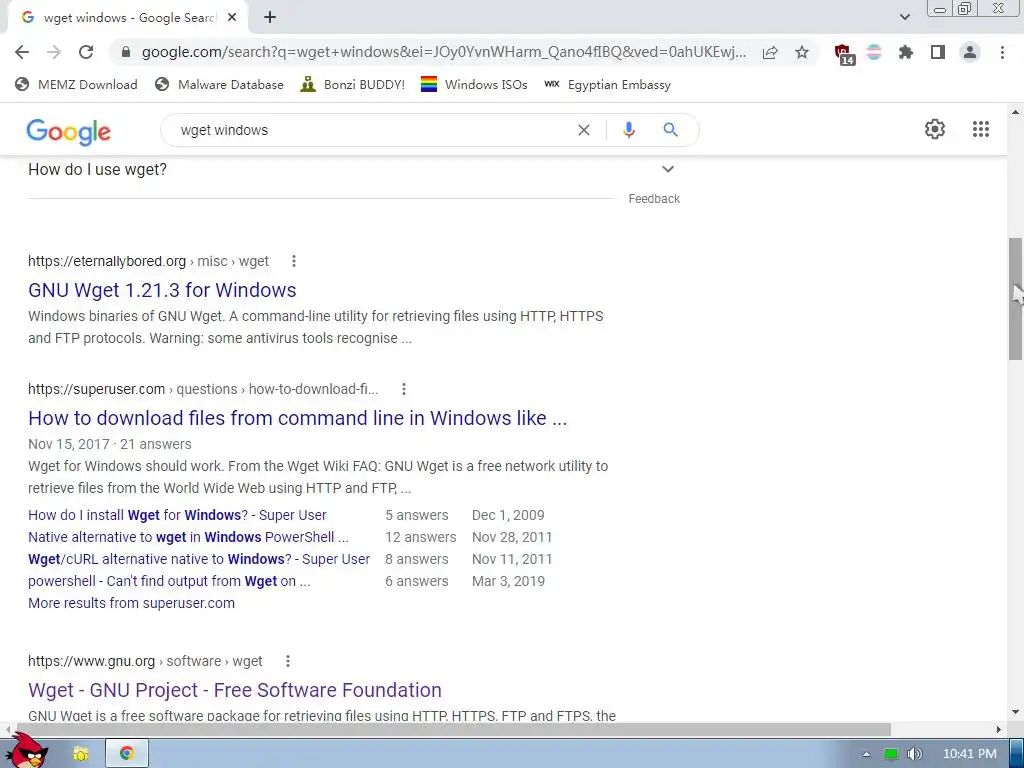This screenshot has width=1024, height=768.
Task: Bookmark this page with the star
Action: click(802, 52)
